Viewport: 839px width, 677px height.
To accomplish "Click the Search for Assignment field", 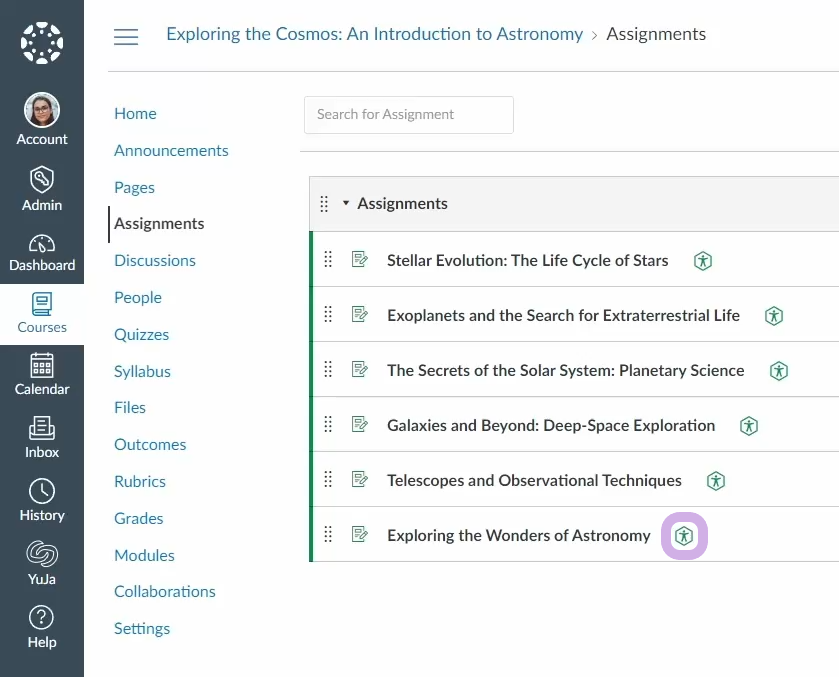I will [x=409, y=115].
